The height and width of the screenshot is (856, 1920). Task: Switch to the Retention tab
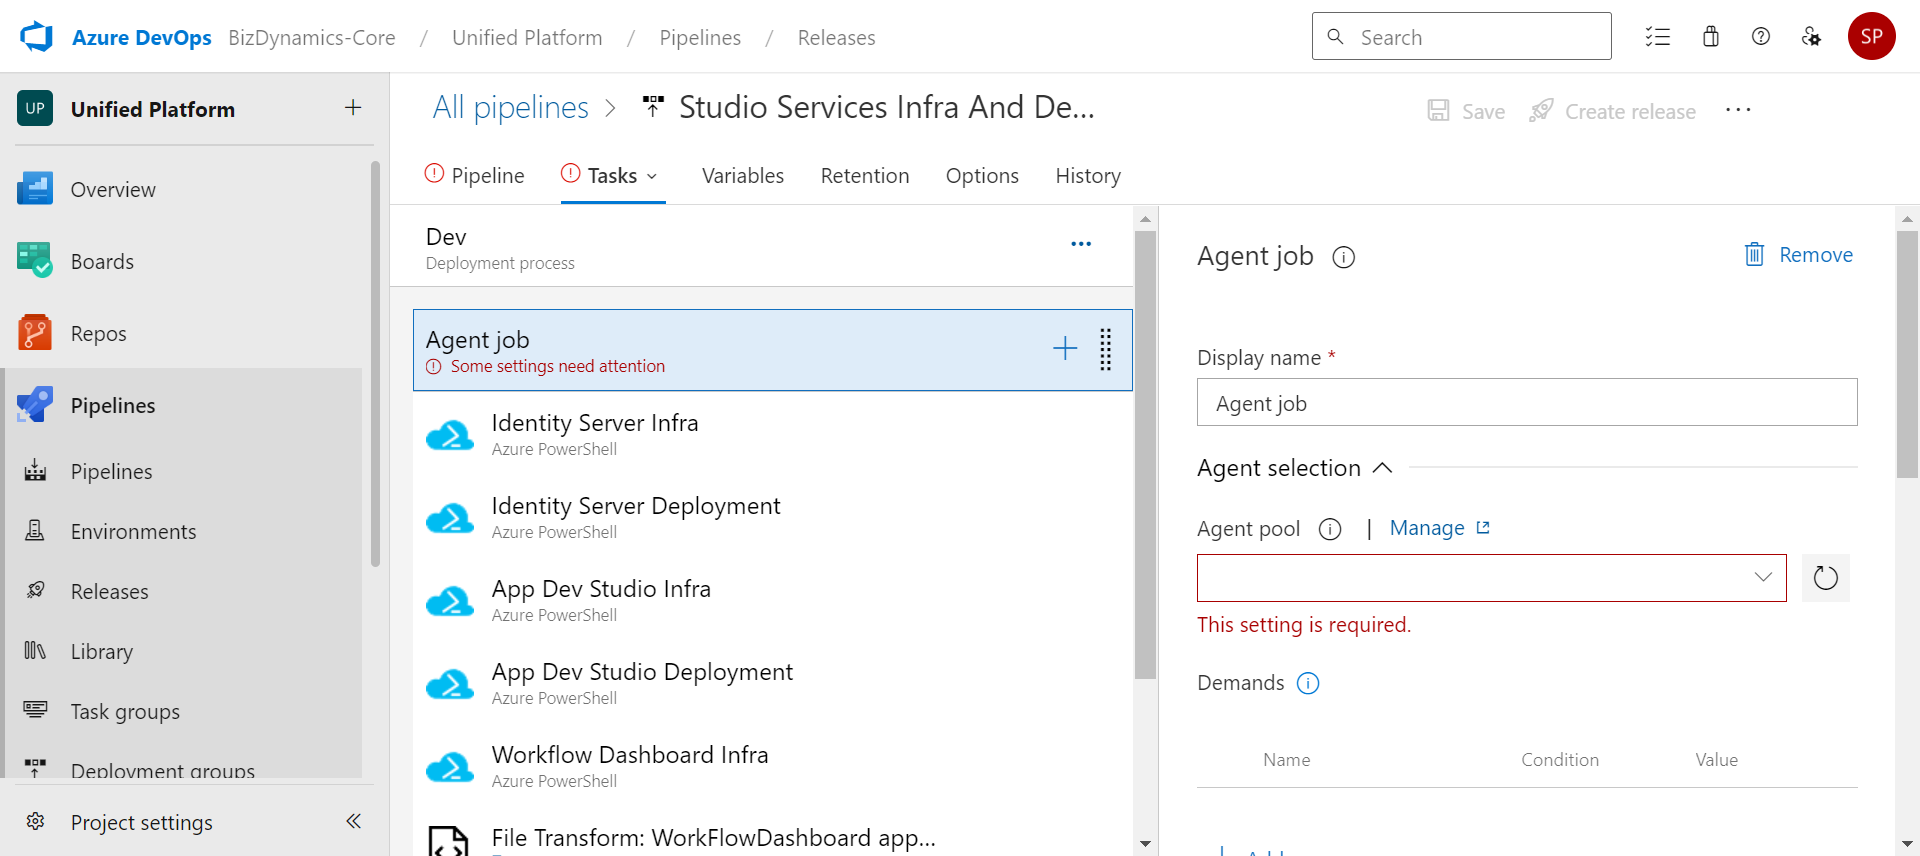(865, 175)
